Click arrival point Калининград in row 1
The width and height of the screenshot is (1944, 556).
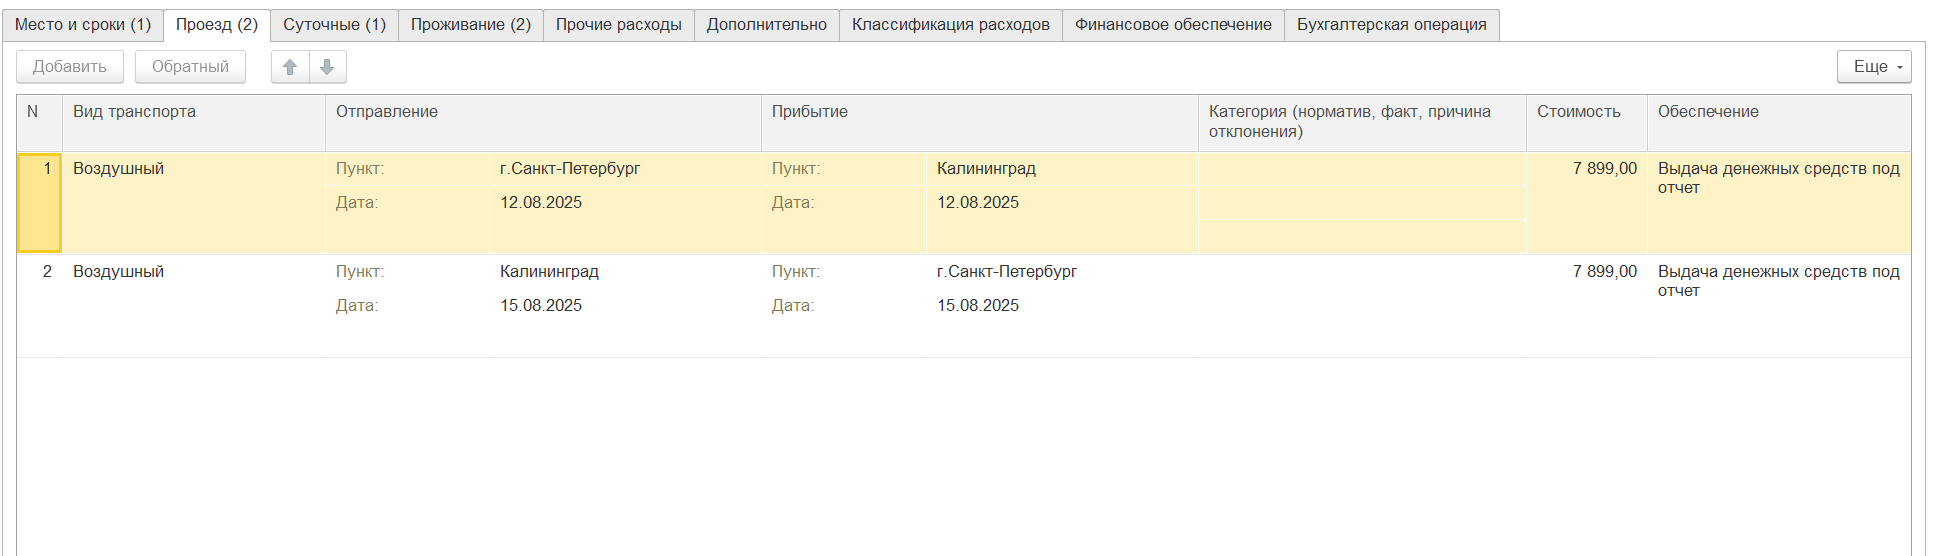986,169
